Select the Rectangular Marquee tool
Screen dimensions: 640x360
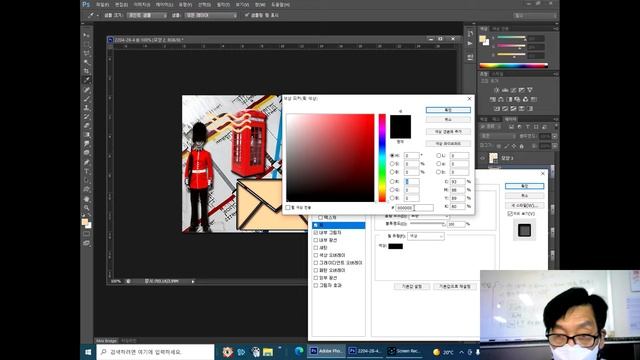click(x=87, y=45)
